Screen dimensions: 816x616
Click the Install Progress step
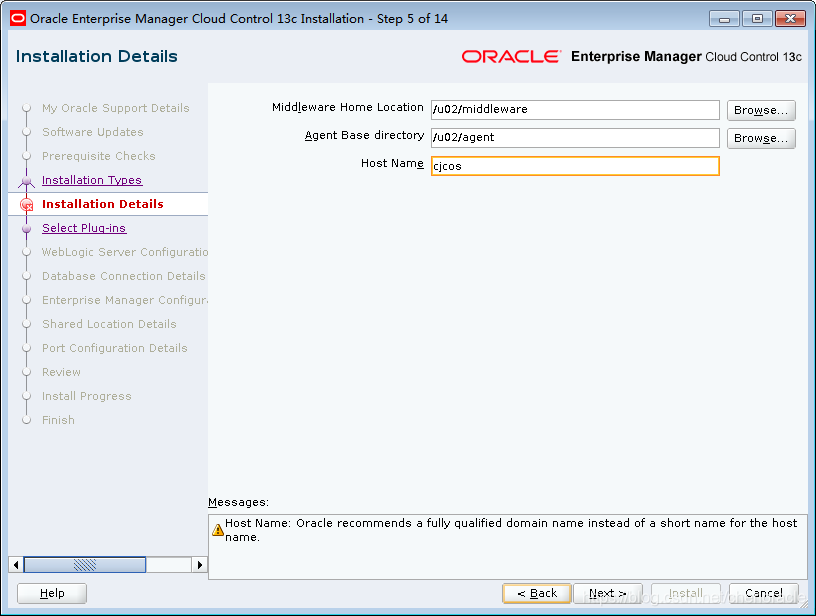pyautogui.click(x=86, y=396)
